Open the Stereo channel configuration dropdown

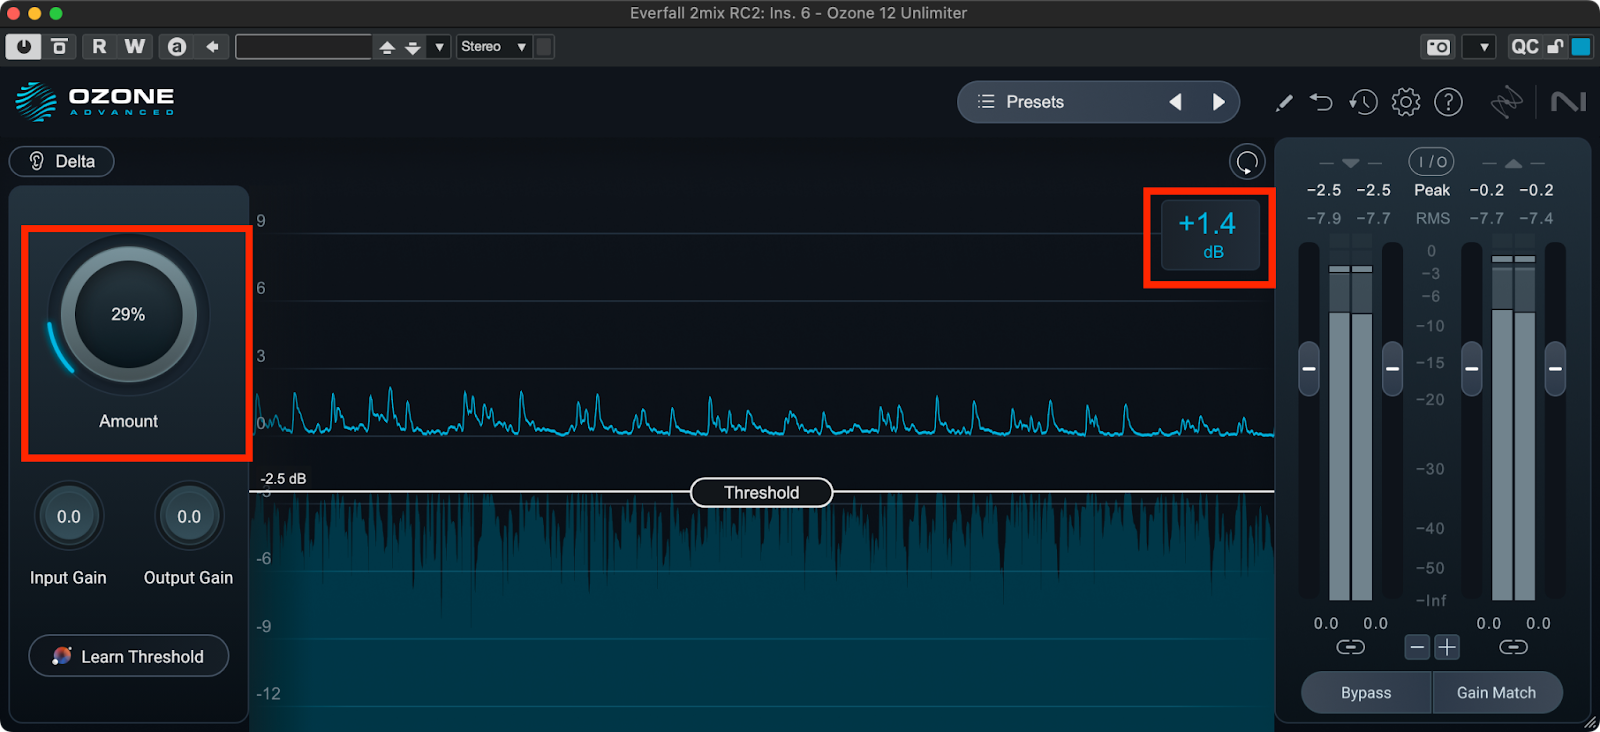[x=493, y=47]
